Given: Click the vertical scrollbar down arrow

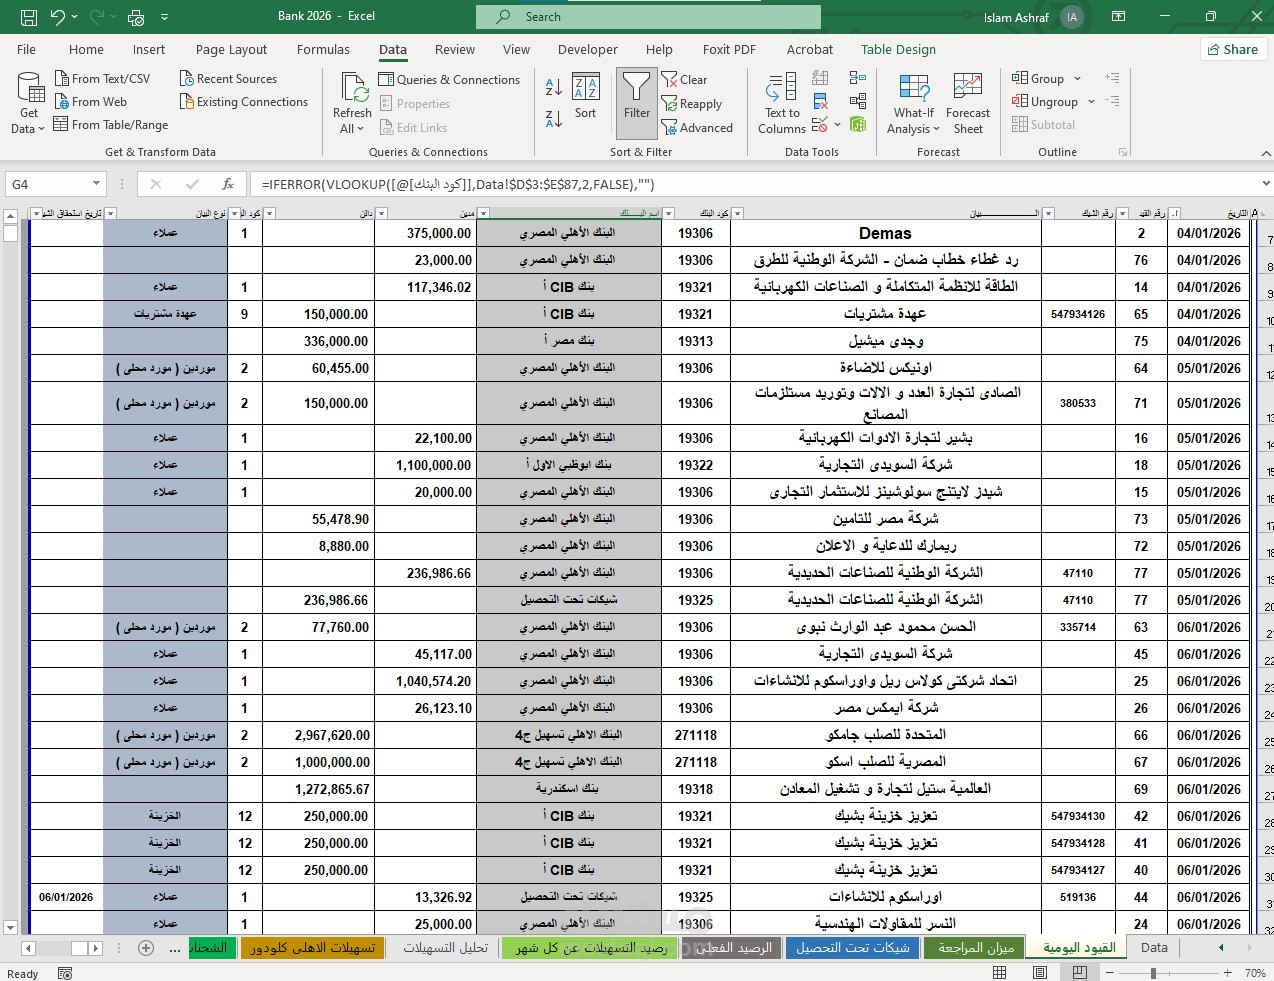Looking at the screenshot, I should 11,927.
